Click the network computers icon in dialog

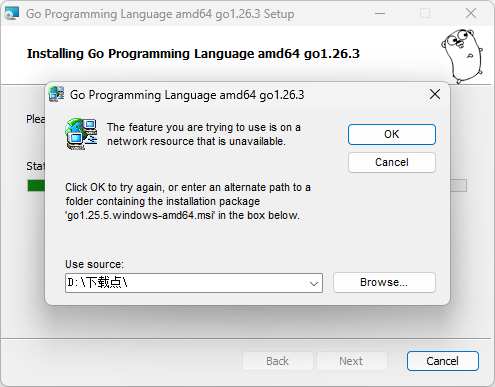click(81, 134)
